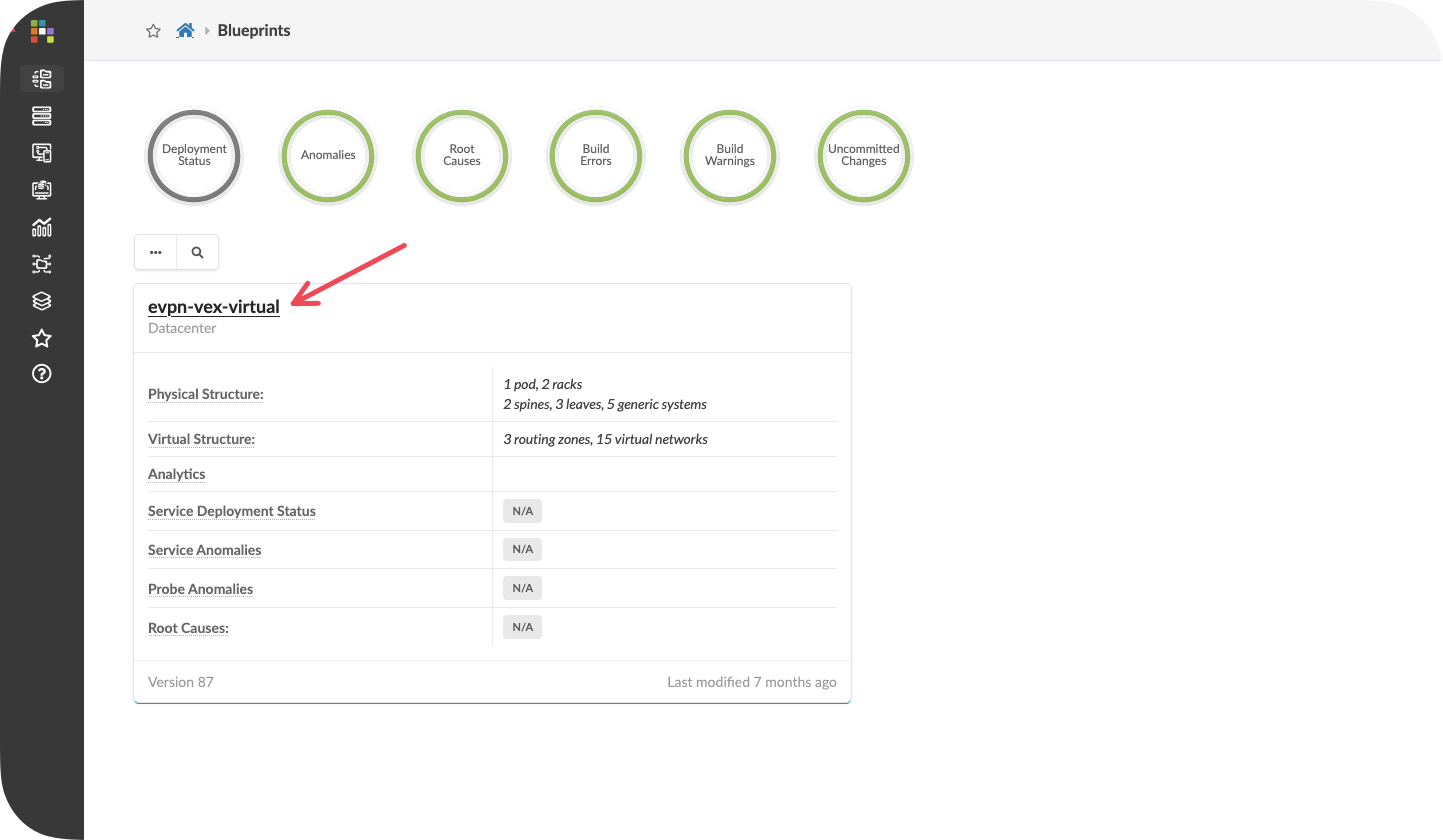Open the Blueprints icon in the sidebar
Viewport: 1443px width, 840px height.
coord(42,79)
